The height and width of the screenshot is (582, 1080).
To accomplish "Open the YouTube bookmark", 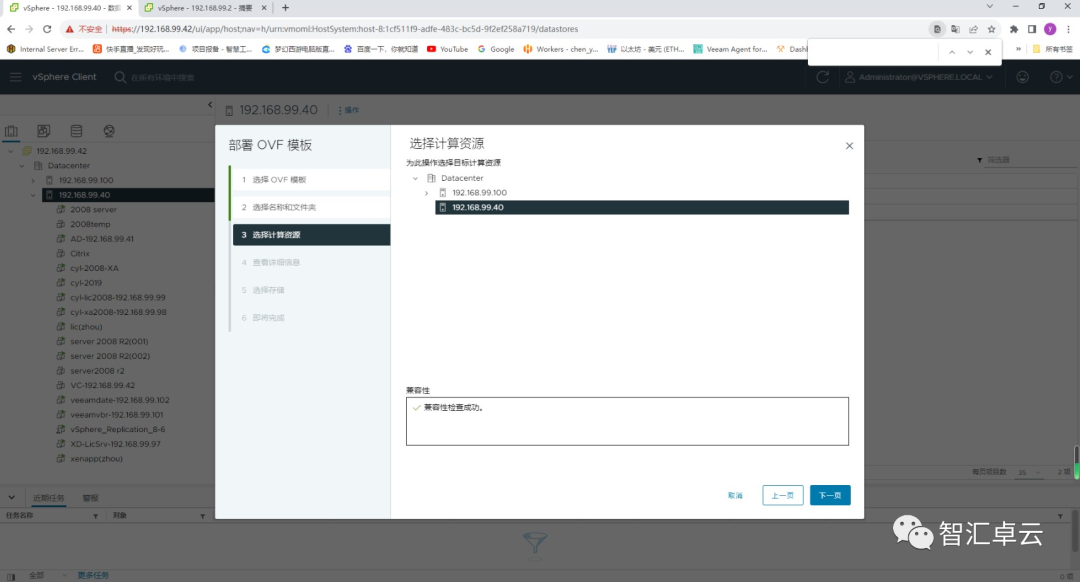I will coord(448,50).
